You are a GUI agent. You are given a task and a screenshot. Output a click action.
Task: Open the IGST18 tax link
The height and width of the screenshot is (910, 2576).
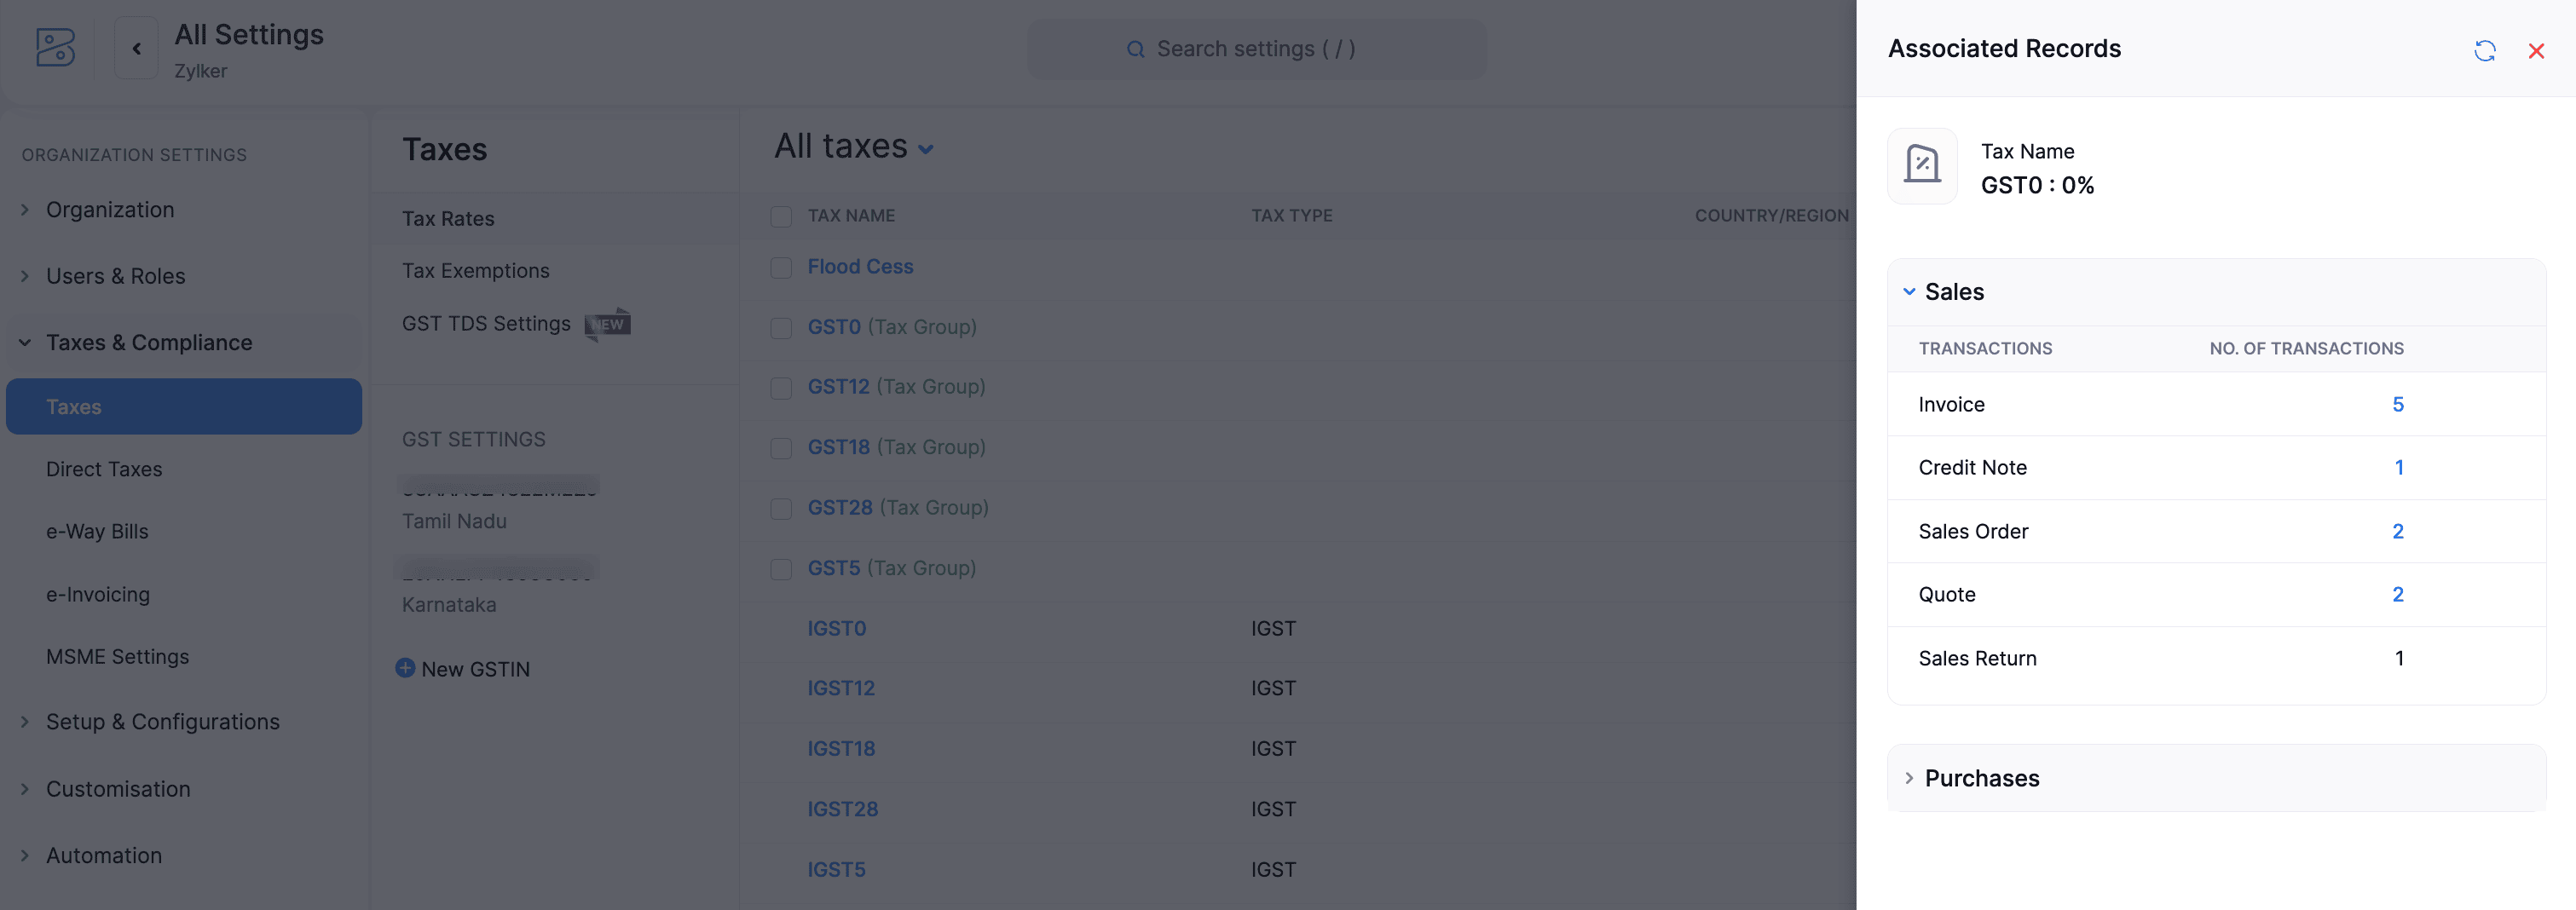[841, 749]
